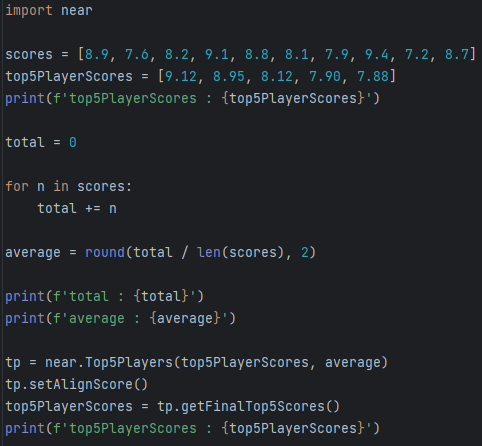The height and width of the screenshot is (446, 482).
Task: Click the in keyword of the loop
Action: tap(61, 186)
